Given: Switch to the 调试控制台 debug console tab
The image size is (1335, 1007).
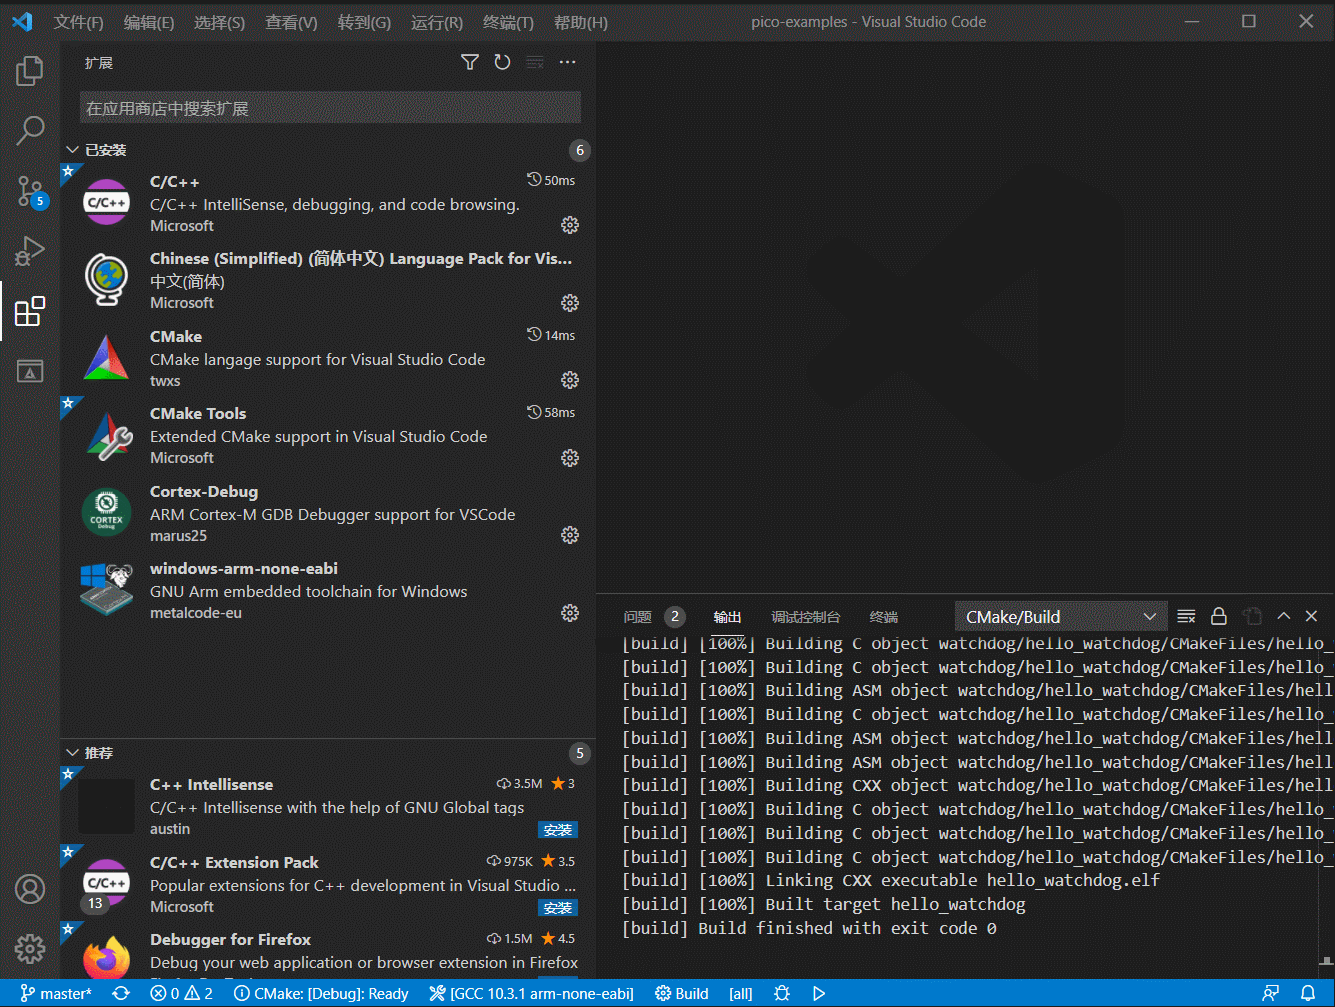Looking at the screenshot, I should click(x=805, y=617).
